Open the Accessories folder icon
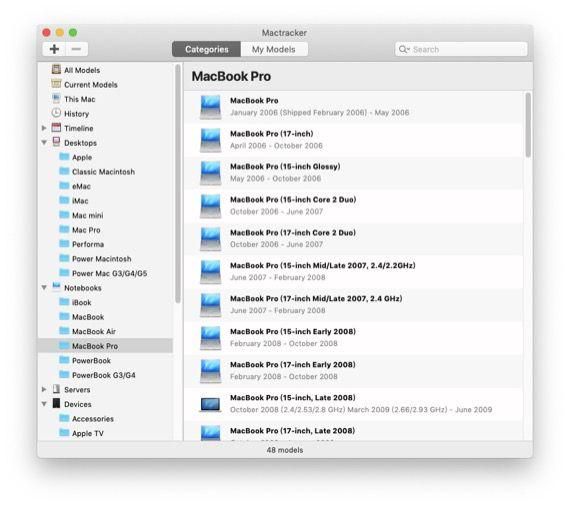This screenshot has height=507, width=570. coord(64,418)
